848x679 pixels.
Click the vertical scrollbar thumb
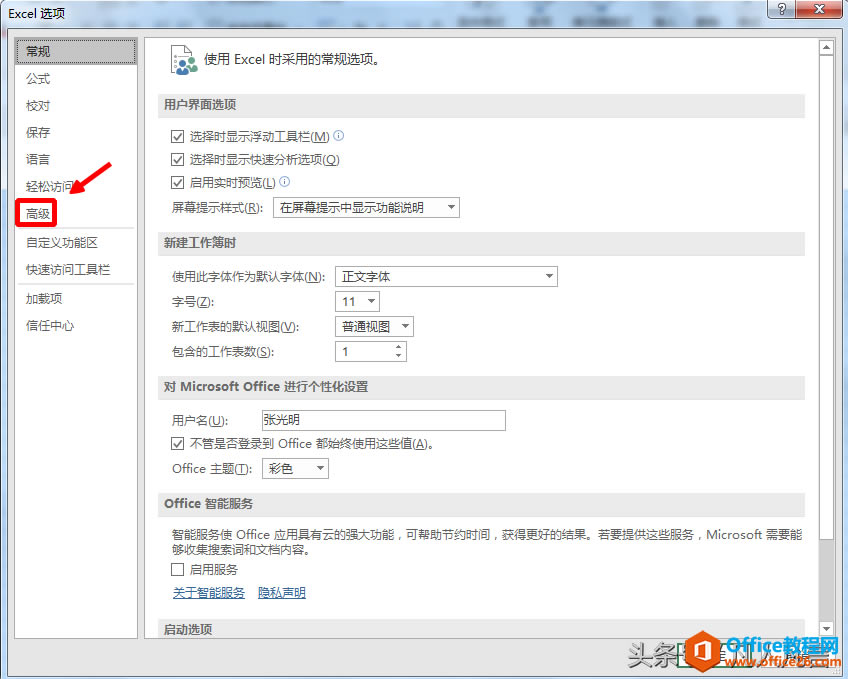tap(826, 297)
